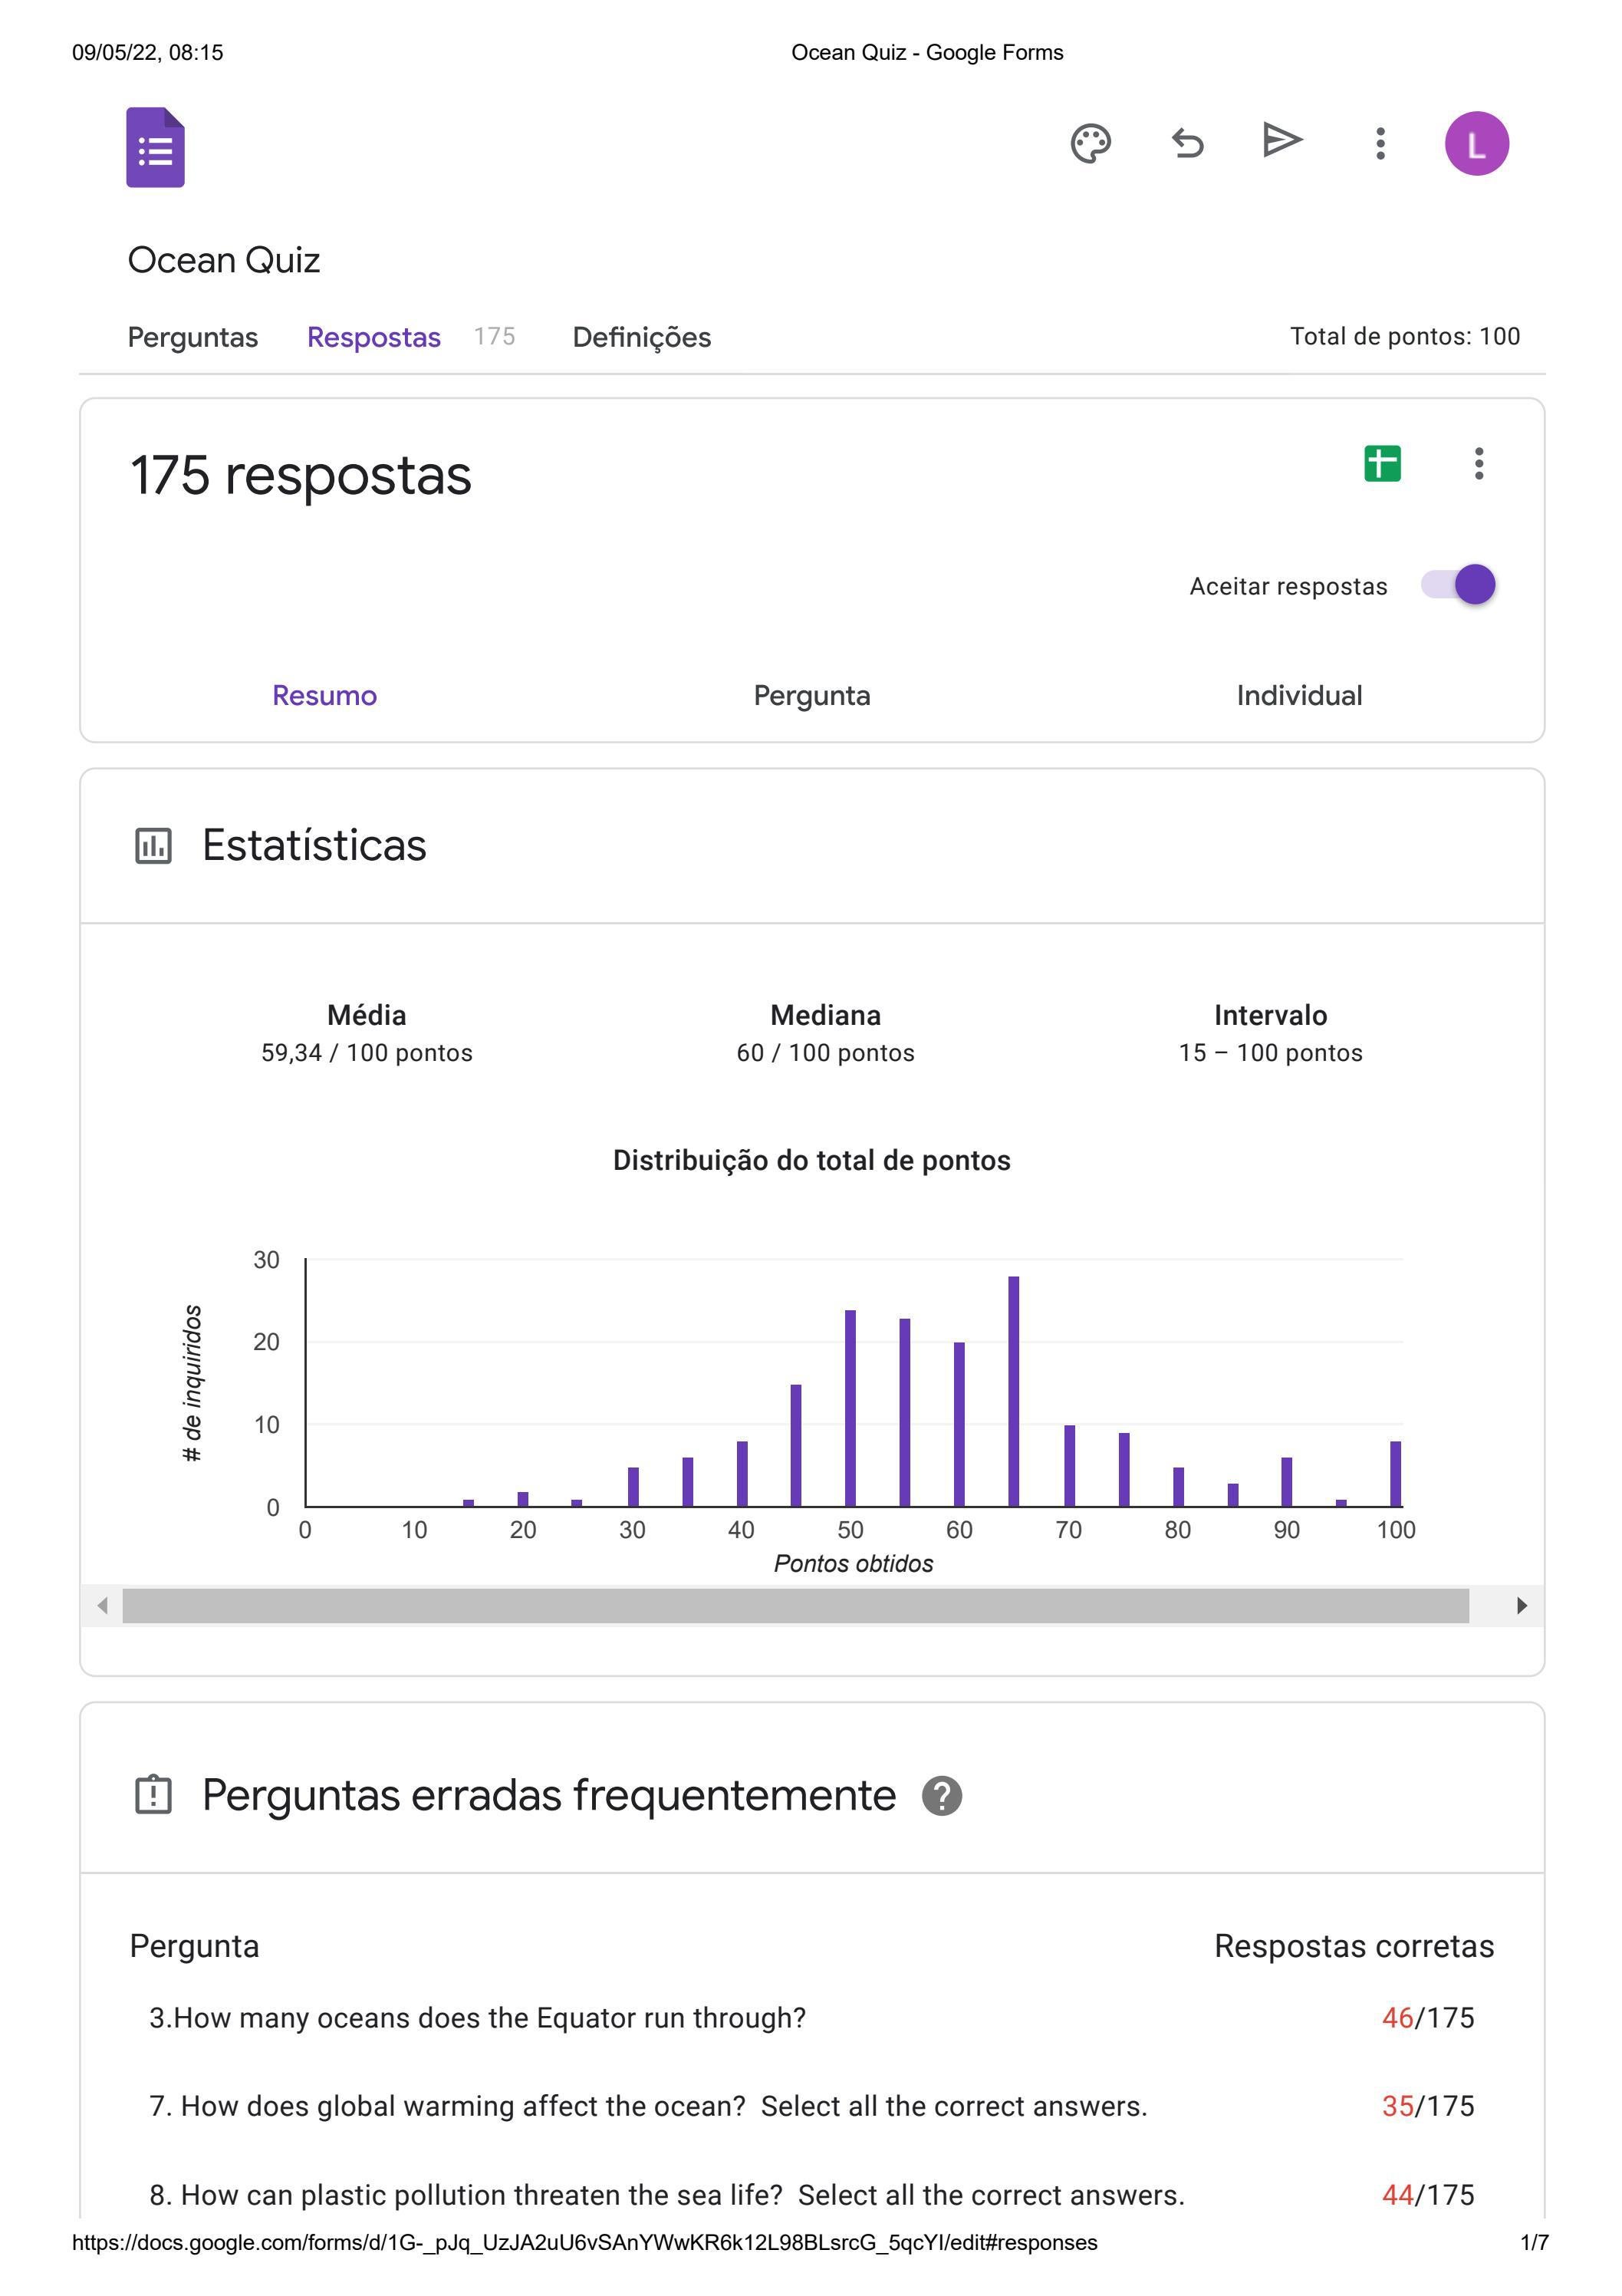Viewport: 1622px width, 2296px height.
Task: Switch to the Respostas tab
Action: (x=373, y=337)
